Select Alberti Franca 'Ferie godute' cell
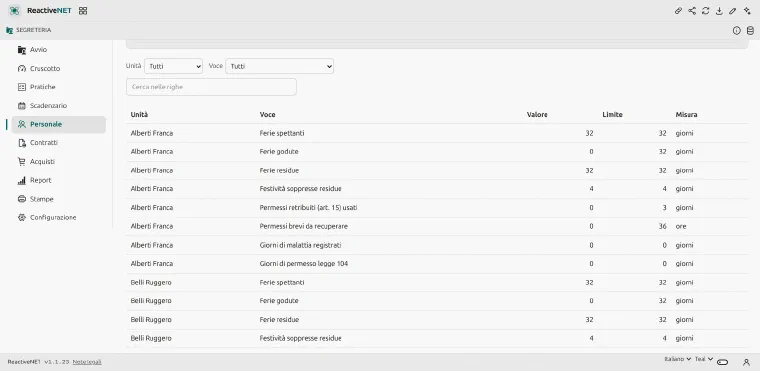Screen dimensions: 760x371 [x=279, y=152]
